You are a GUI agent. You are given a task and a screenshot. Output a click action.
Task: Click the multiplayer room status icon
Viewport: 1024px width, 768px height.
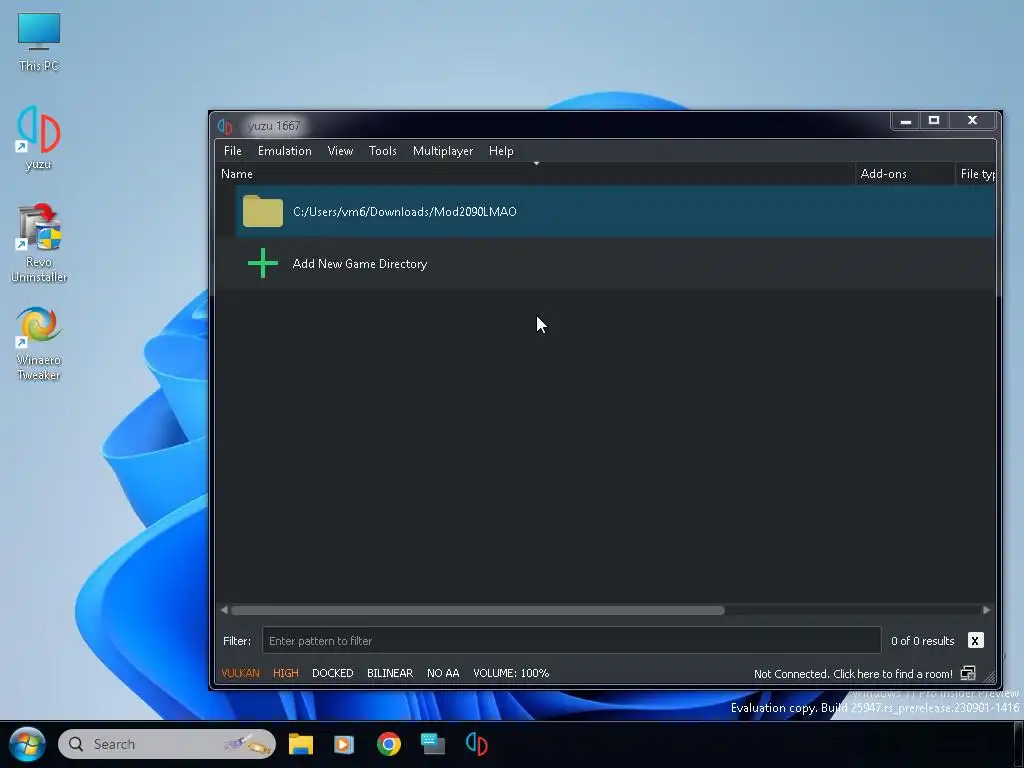click(x=968, y=673)
